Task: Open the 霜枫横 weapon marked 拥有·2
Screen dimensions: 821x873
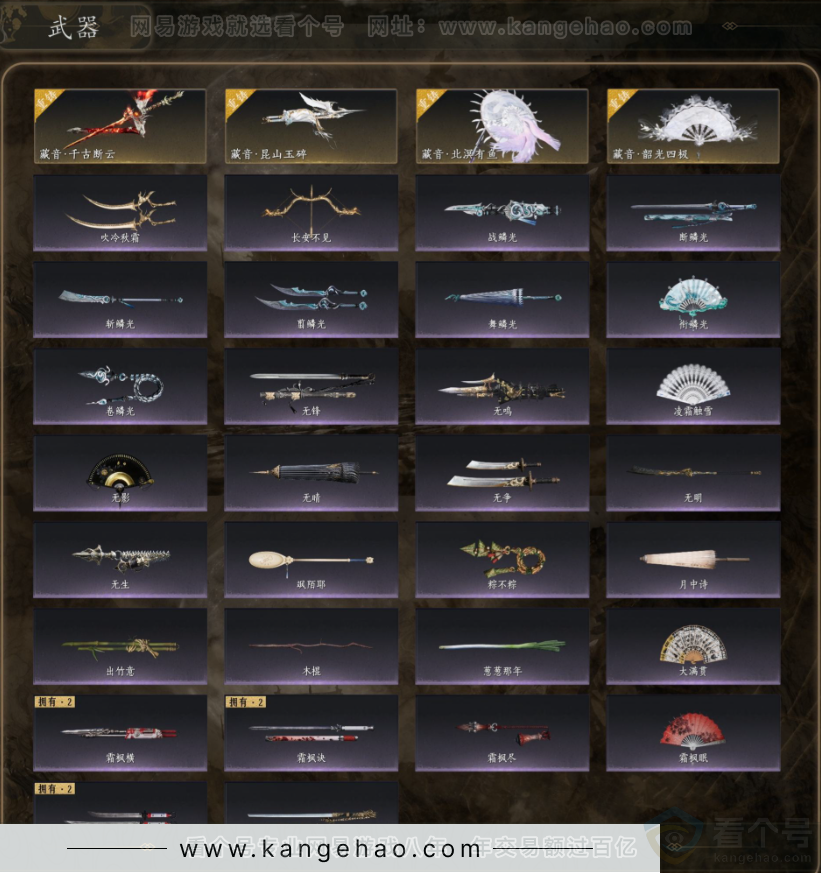Action: coord(120,733)
